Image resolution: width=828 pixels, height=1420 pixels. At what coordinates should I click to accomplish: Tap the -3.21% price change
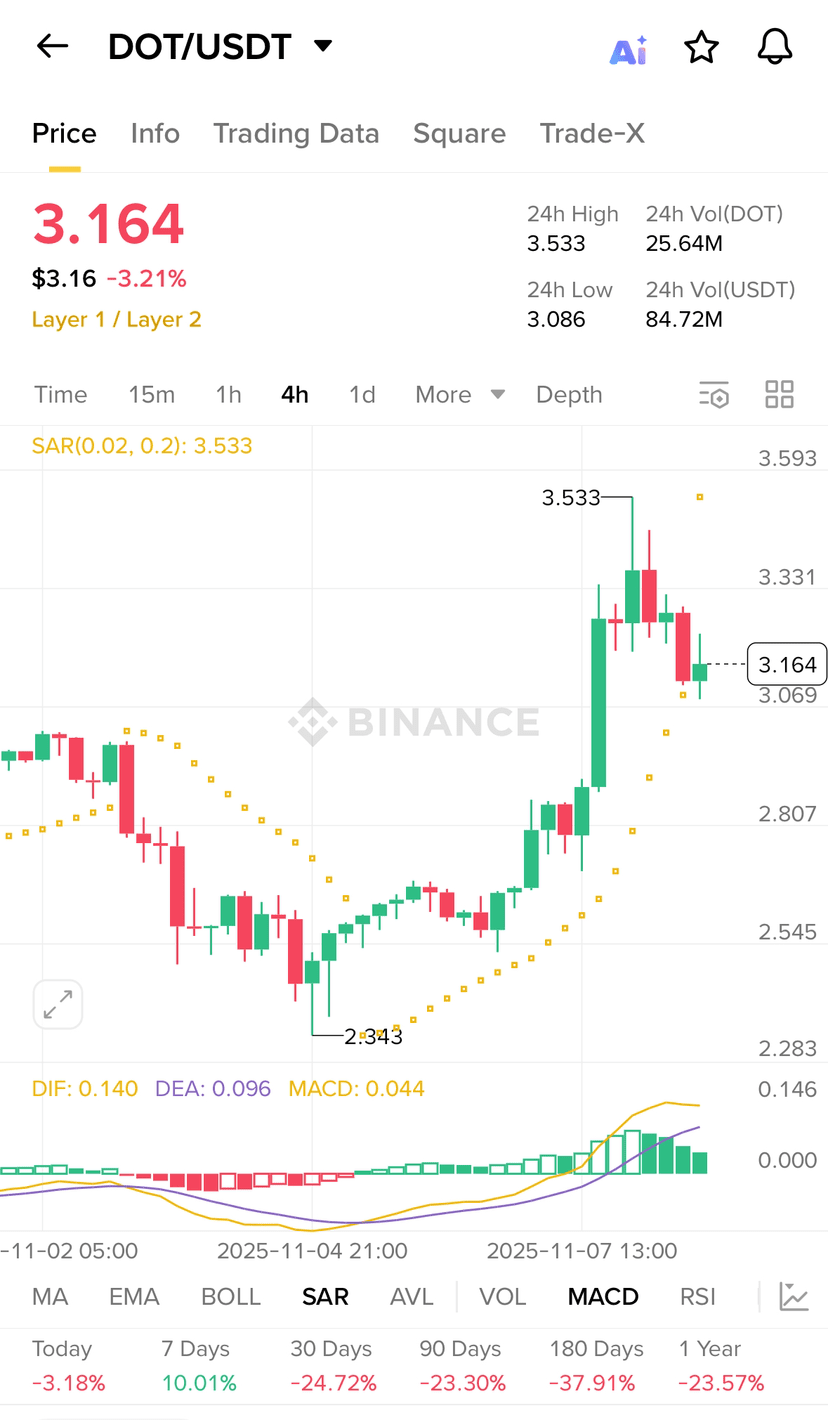click(148, 278)
